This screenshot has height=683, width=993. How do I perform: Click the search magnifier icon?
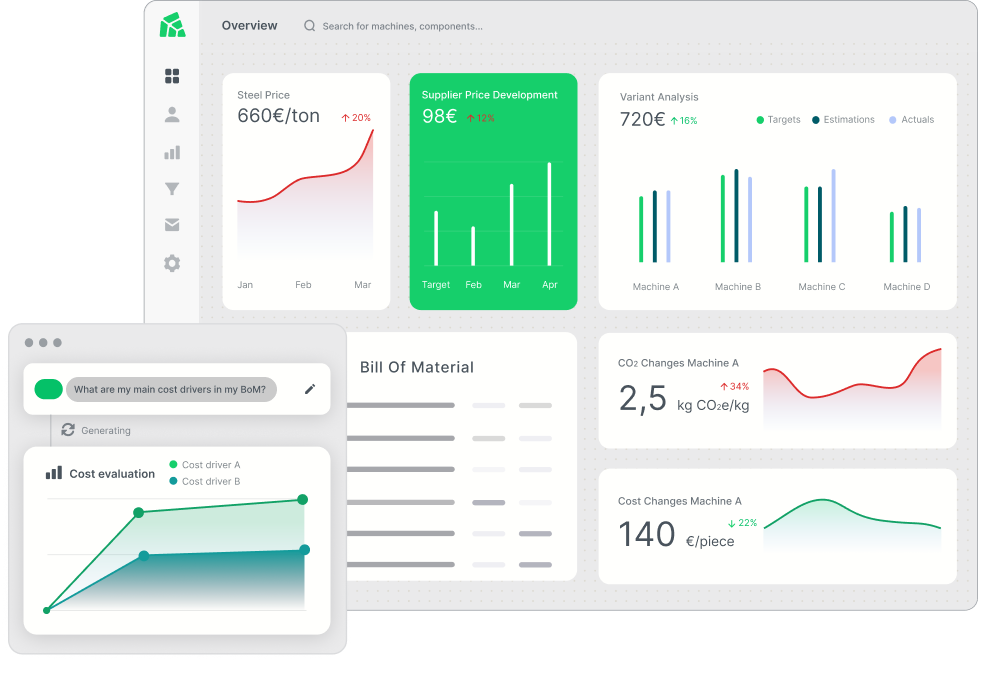[310, 26]
